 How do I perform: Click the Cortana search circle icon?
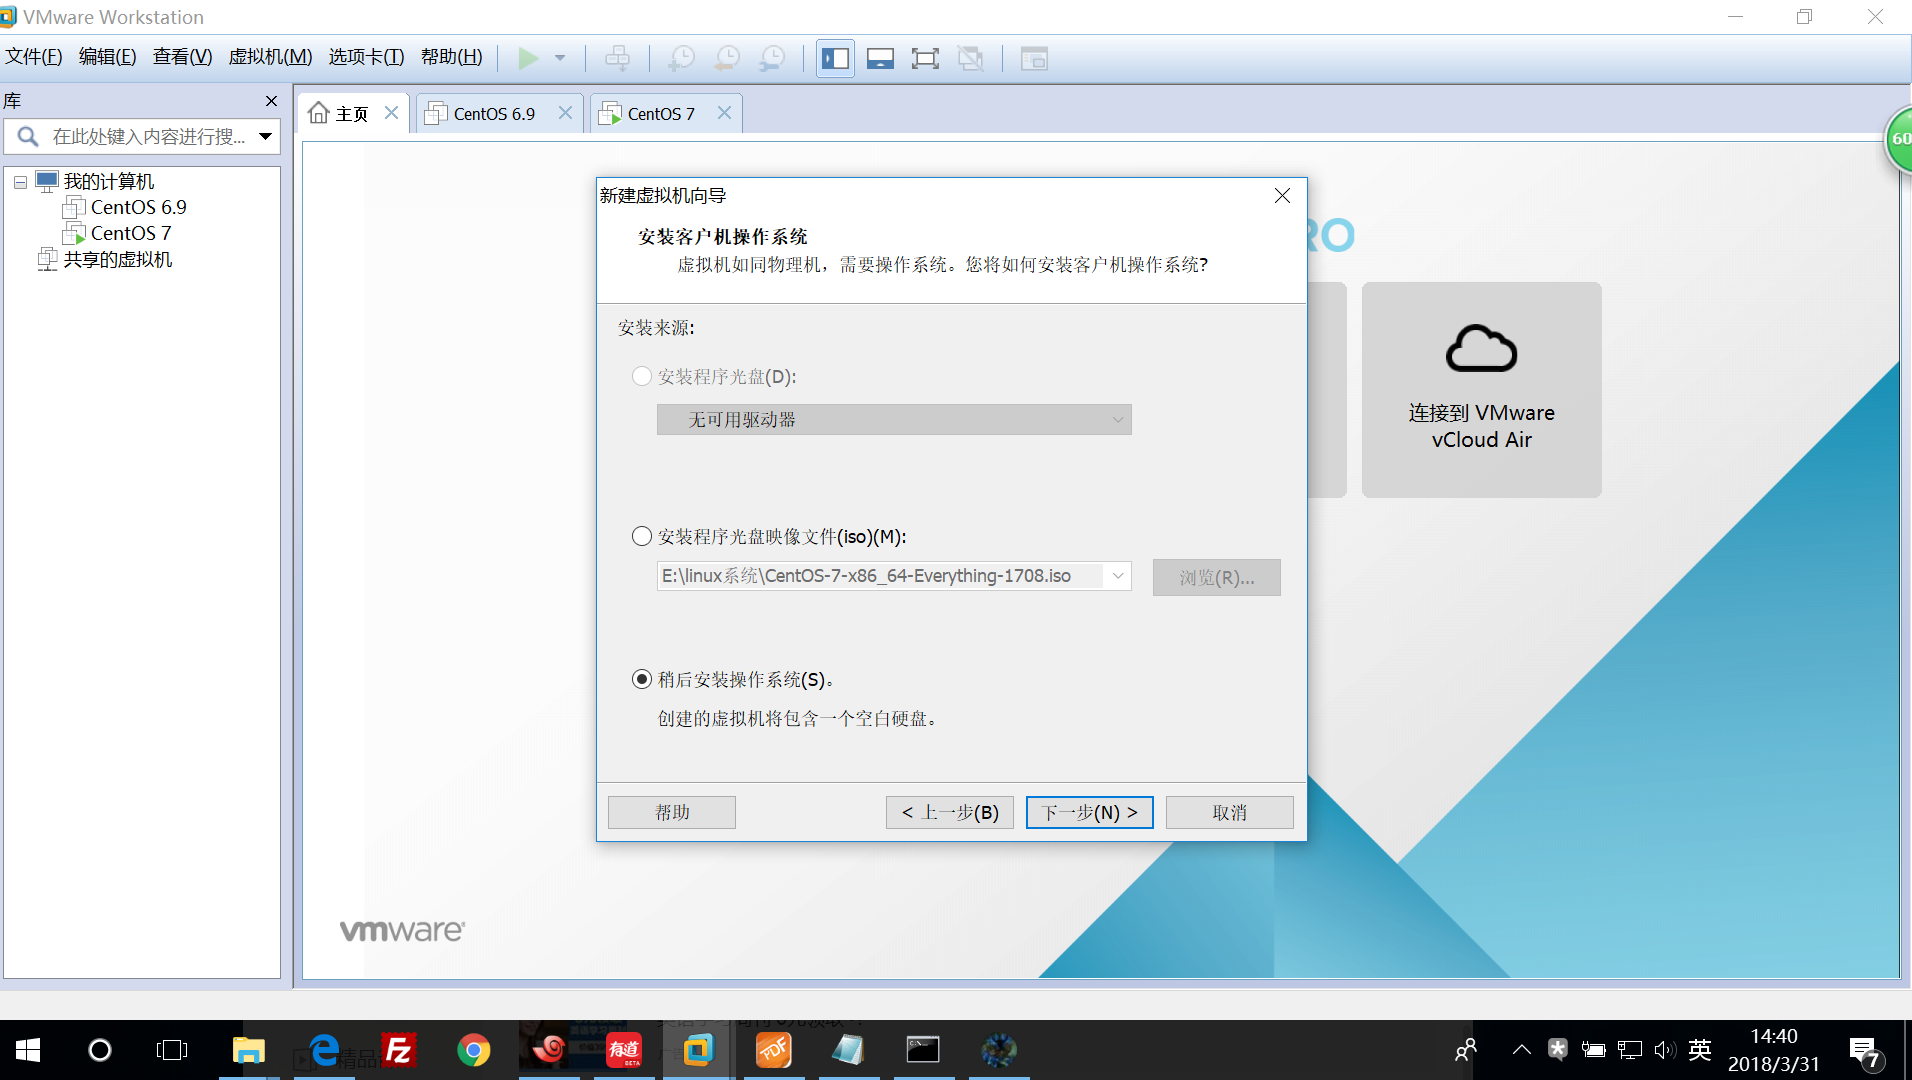point(100,1050)
